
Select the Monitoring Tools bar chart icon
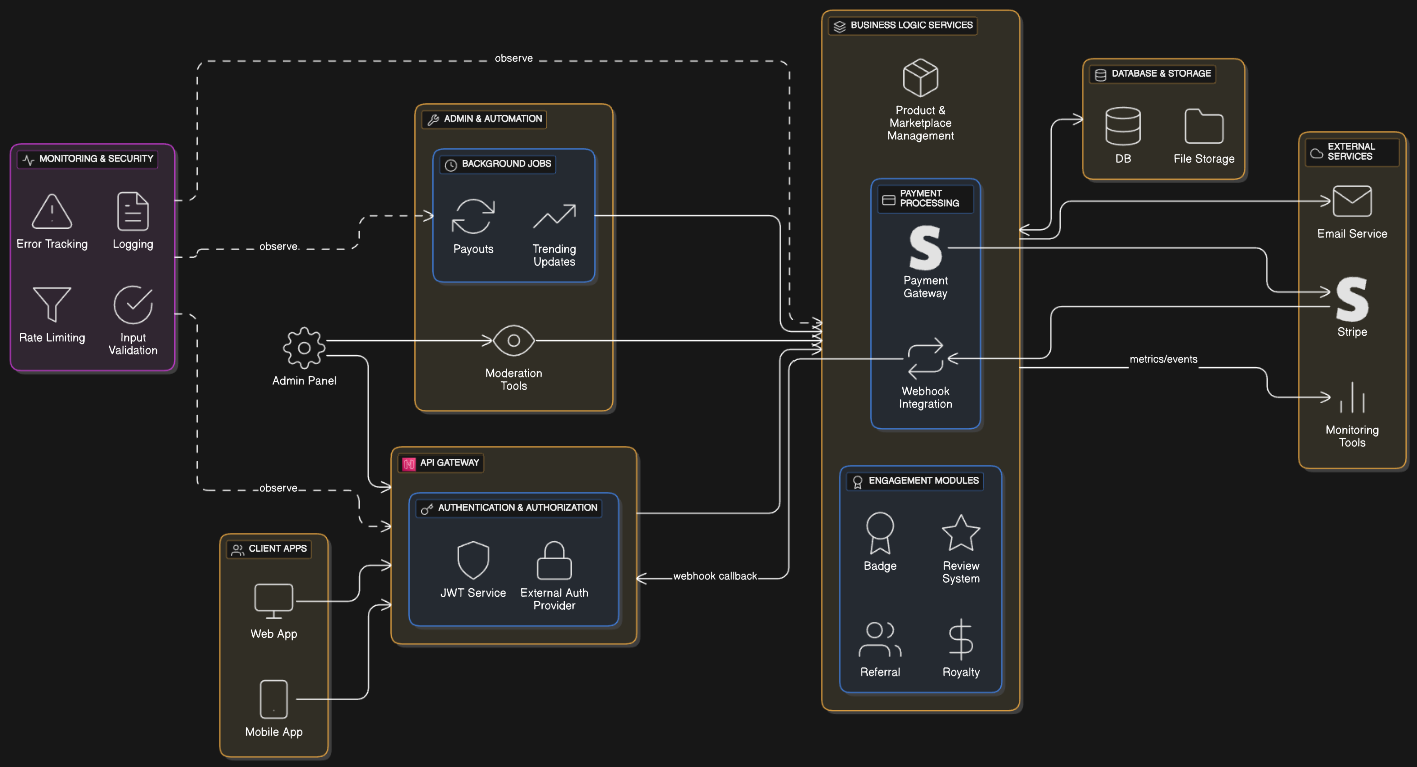point(1352,397)
